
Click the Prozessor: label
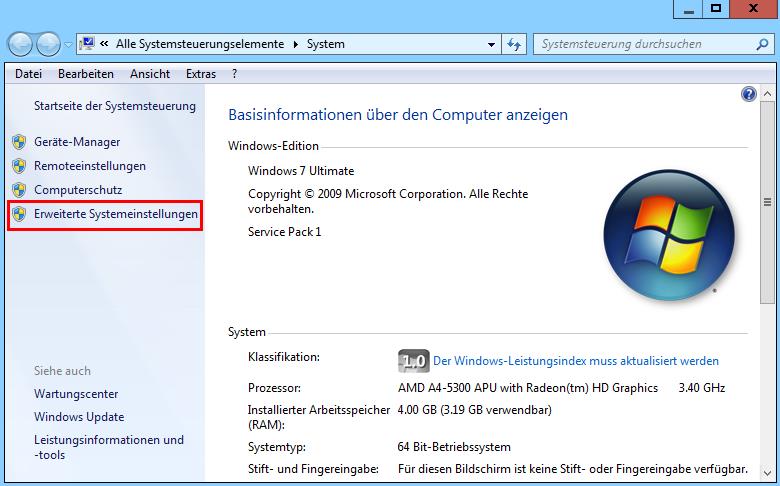[x=274, y=388]
